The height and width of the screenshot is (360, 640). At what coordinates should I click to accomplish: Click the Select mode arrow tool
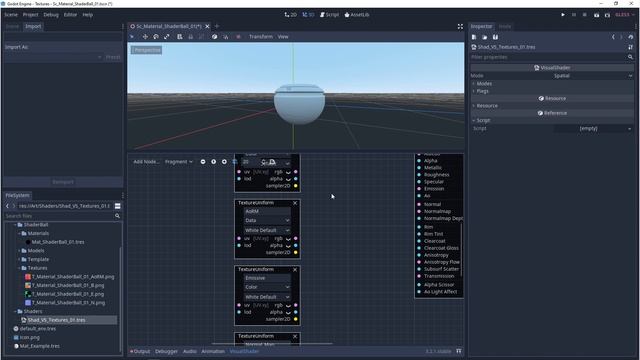click(132, 37)
